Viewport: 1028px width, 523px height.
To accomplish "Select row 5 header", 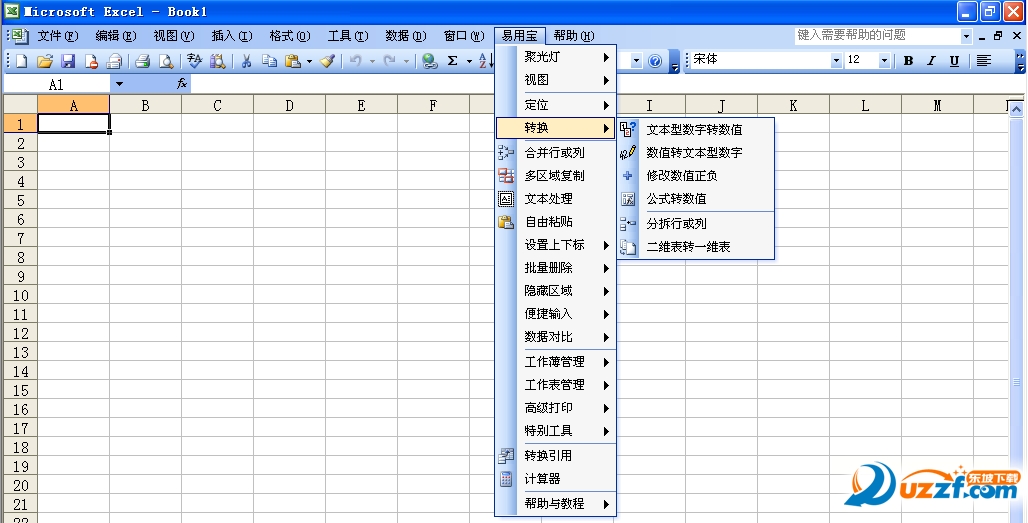I will pyautogui.click(x=20, y=200).
